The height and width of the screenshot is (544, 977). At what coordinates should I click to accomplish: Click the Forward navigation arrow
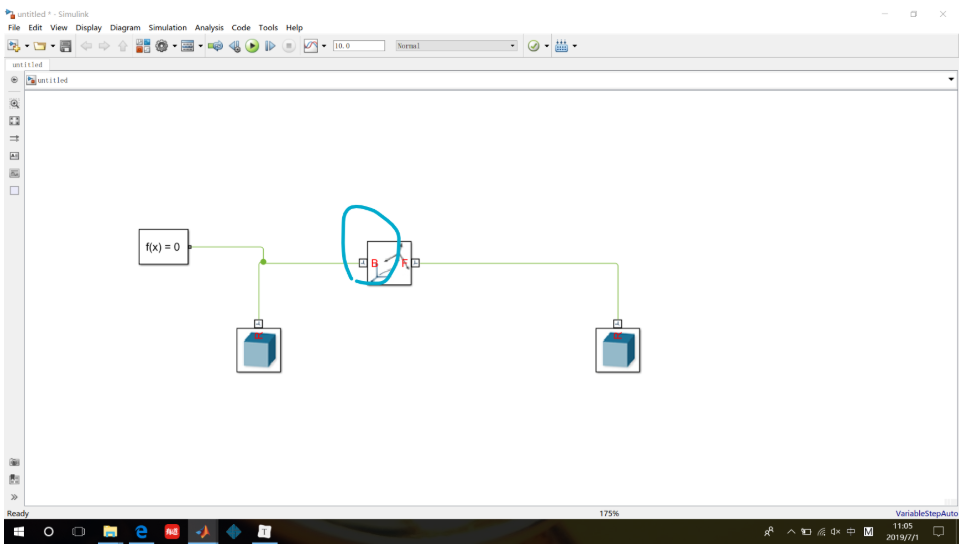point(104,45)
